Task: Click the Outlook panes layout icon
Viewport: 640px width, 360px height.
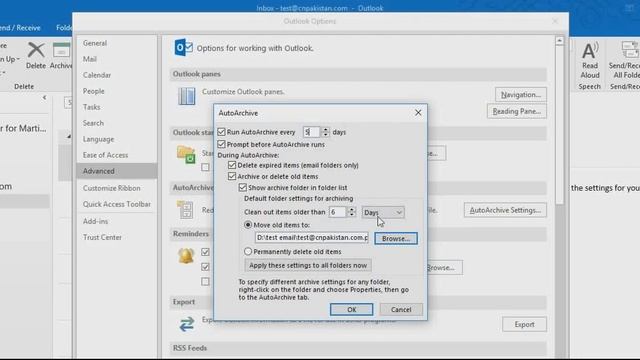Action: click(187, 96)
